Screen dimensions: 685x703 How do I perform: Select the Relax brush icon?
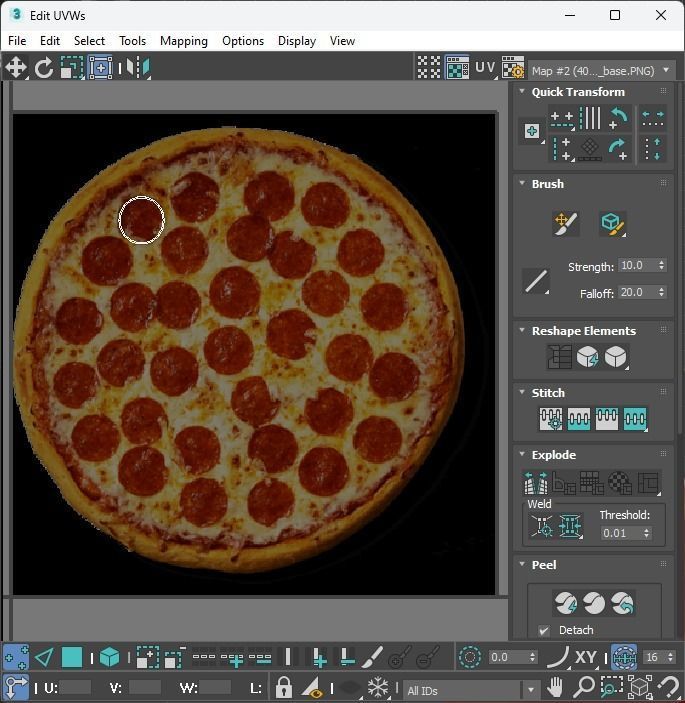coord(612,223)
